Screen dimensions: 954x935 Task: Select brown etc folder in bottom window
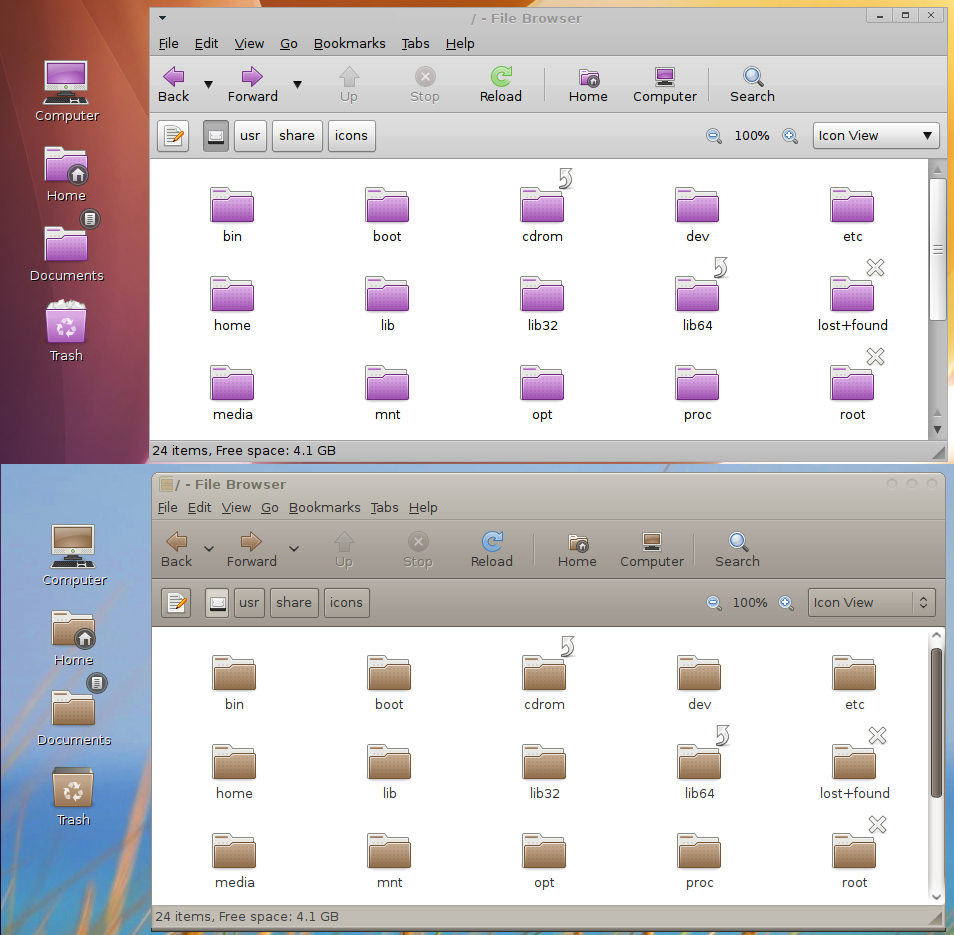854,673
